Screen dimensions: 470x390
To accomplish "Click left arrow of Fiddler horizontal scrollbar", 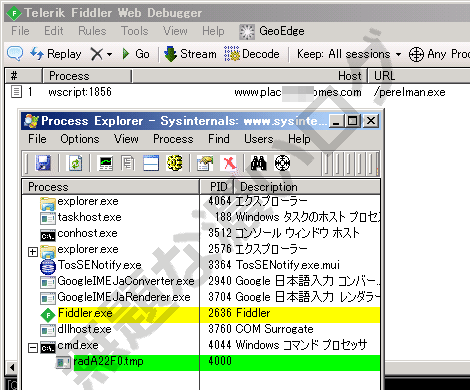I will (x=12, y=367).
